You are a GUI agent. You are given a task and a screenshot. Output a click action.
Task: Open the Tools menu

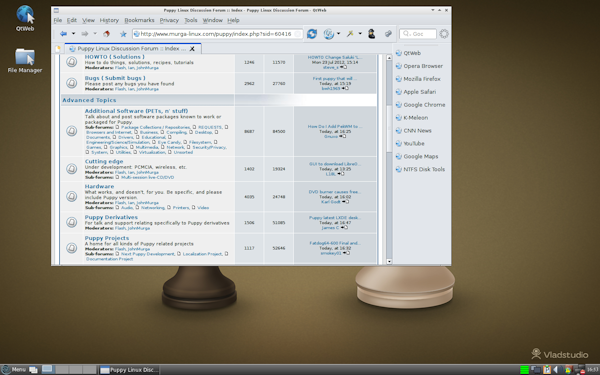tap(191, 20)
